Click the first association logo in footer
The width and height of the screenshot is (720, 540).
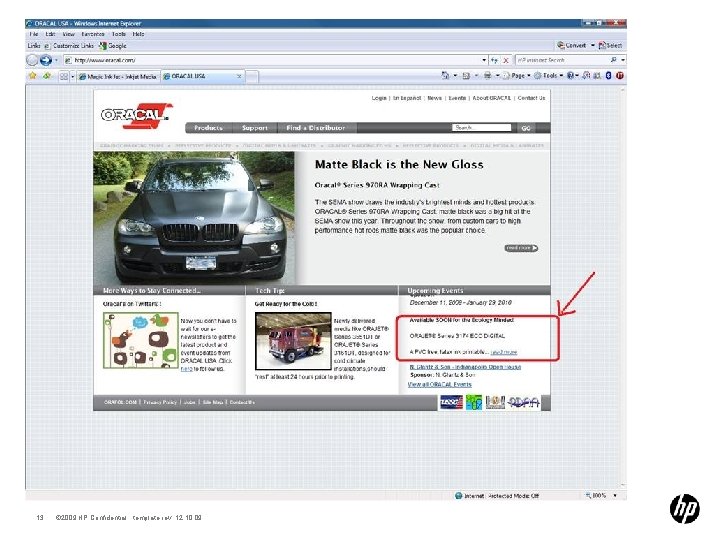(451, 403)
